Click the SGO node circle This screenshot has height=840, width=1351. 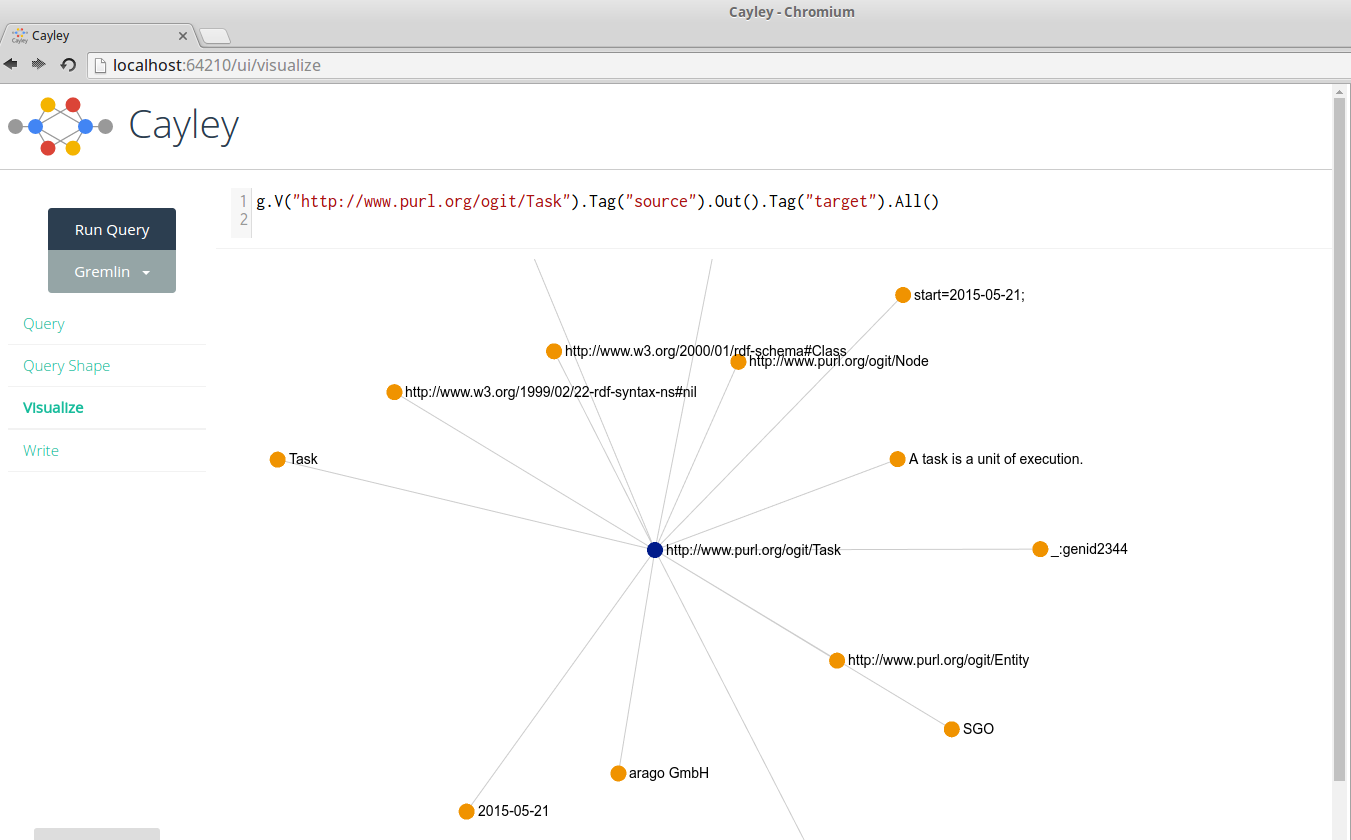pos(952,729)
